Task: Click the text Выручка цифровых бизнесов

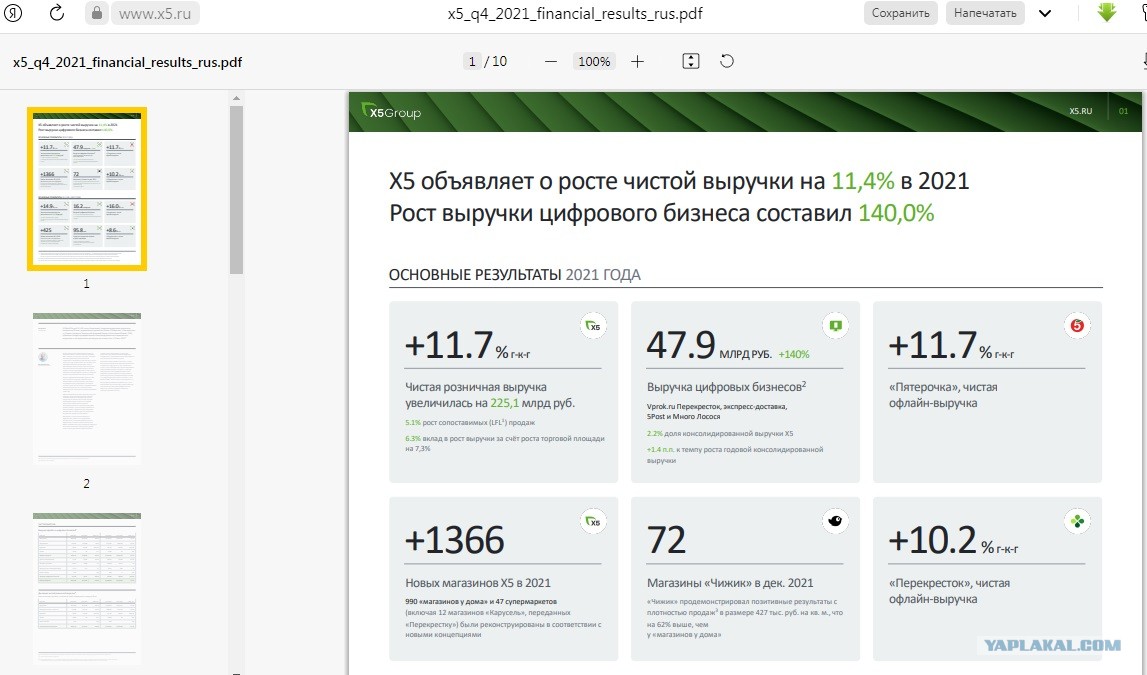Action: point(726,386)
